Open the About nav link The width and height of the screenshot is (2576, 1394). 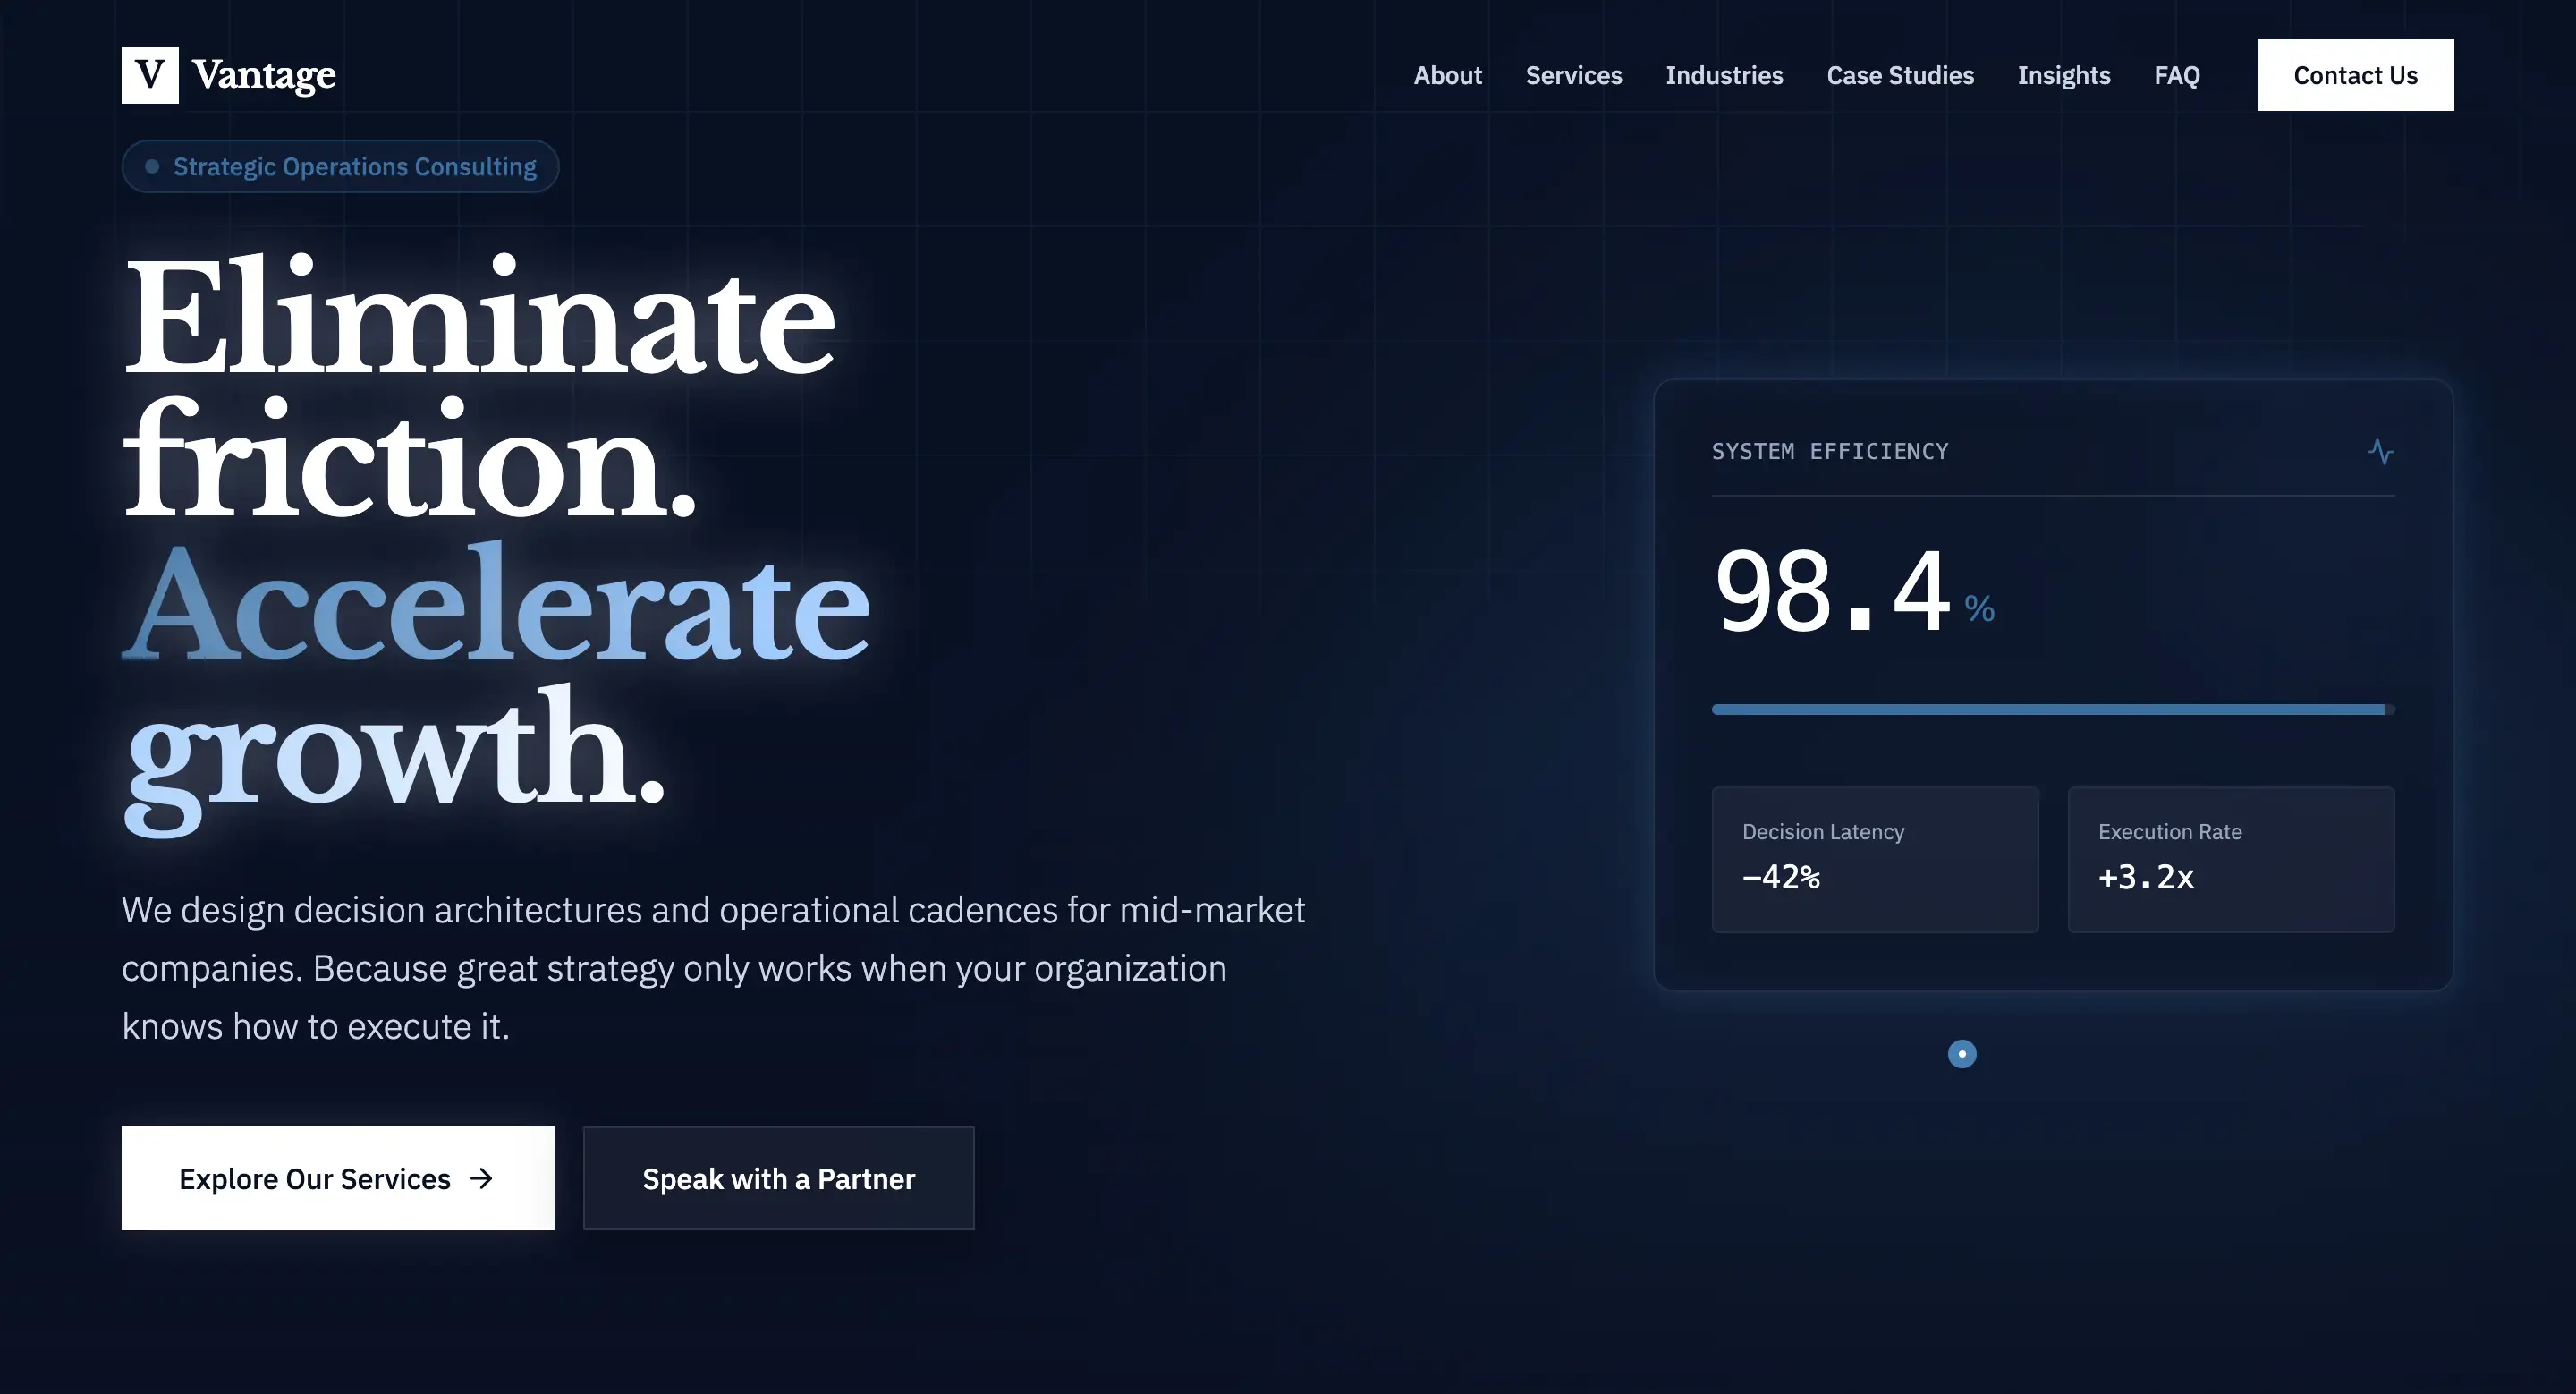(1447, 75)
